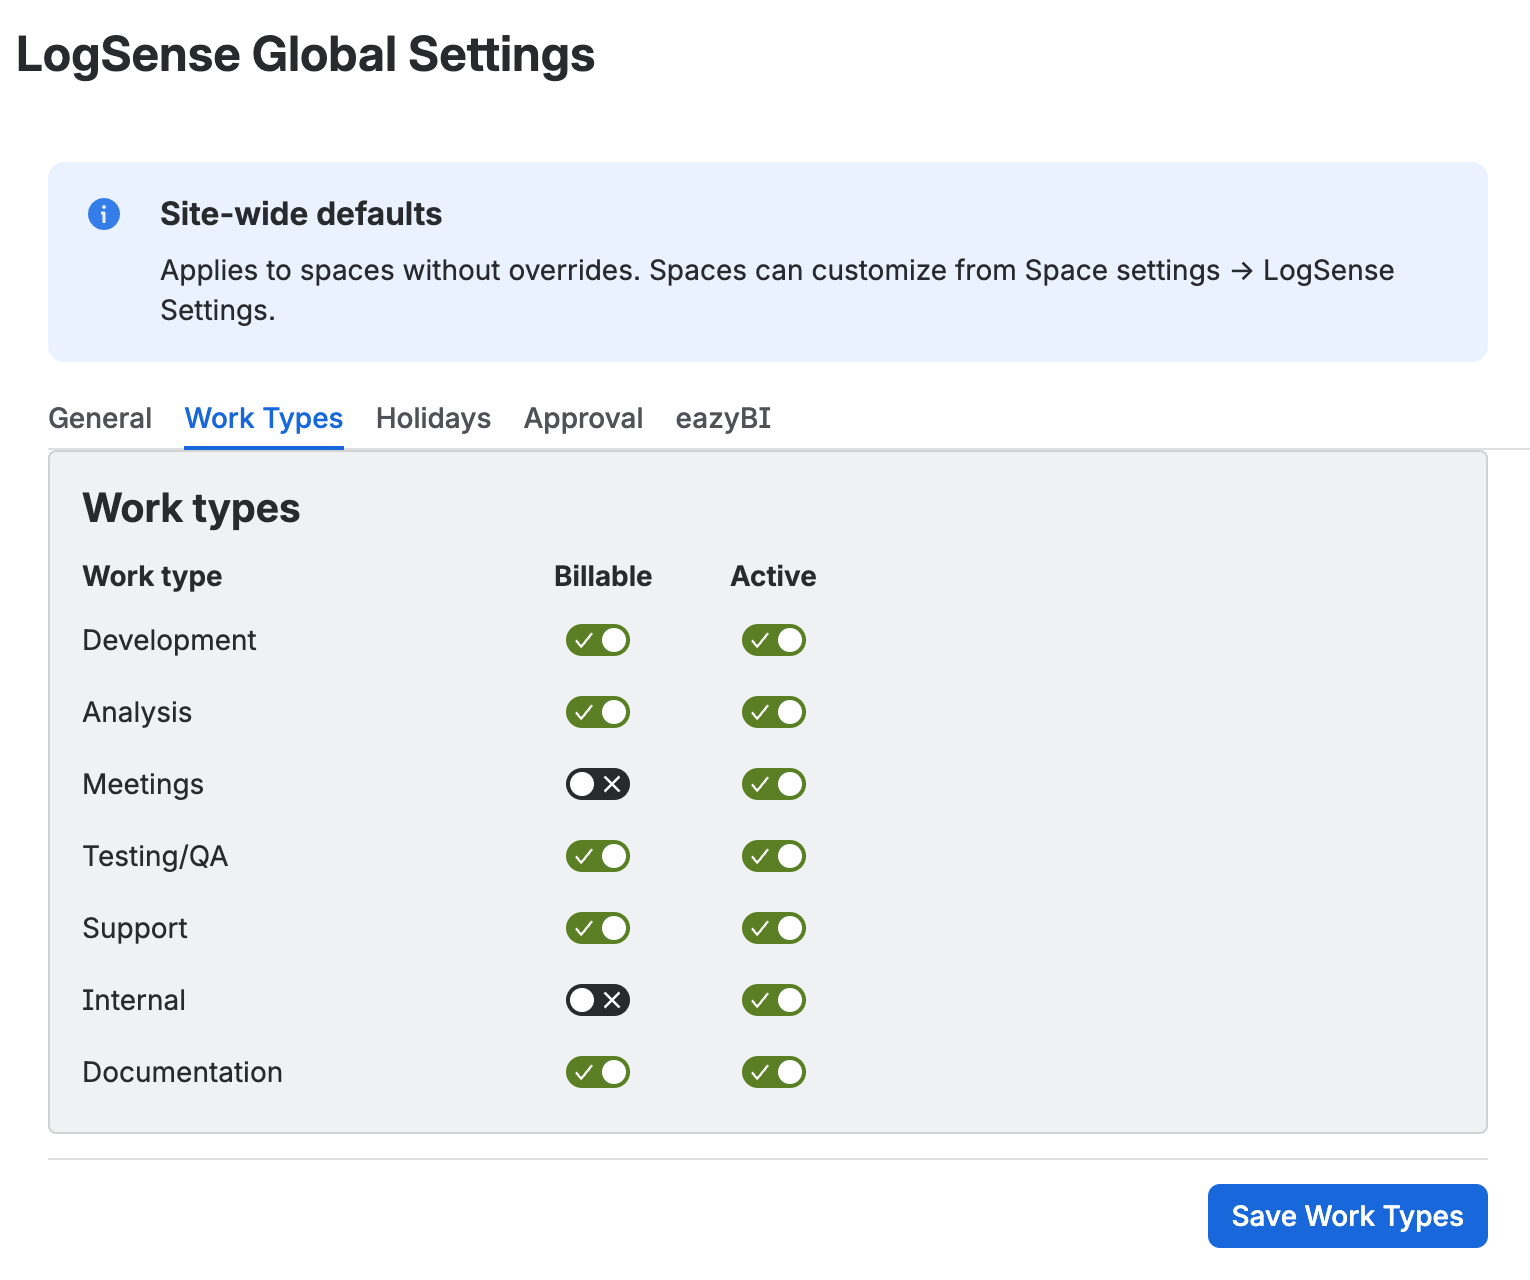Turn off Analysis active toggle
The height and width of the screenshot is (1280, 1530).
coord(774,712)
